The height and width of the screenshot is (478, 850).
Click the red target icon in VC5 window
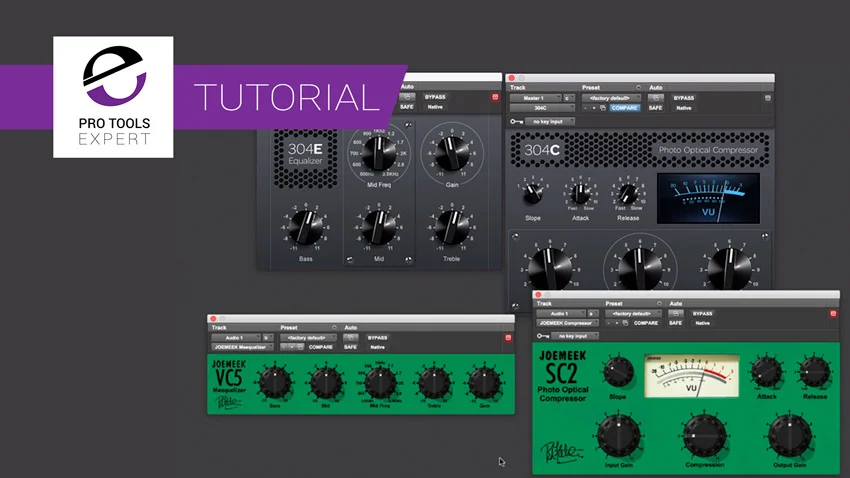(x=508, y=338)
